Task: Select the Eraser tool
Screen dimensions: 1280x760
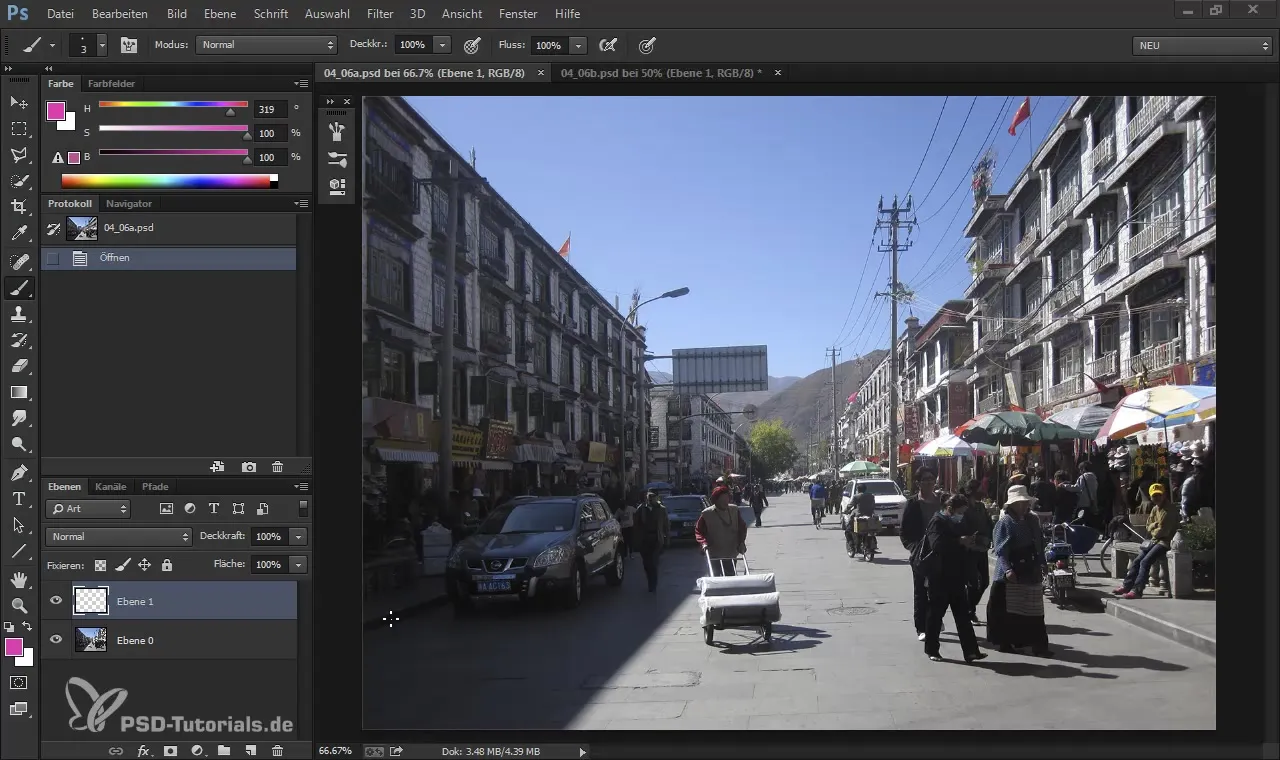Action: 19,366
